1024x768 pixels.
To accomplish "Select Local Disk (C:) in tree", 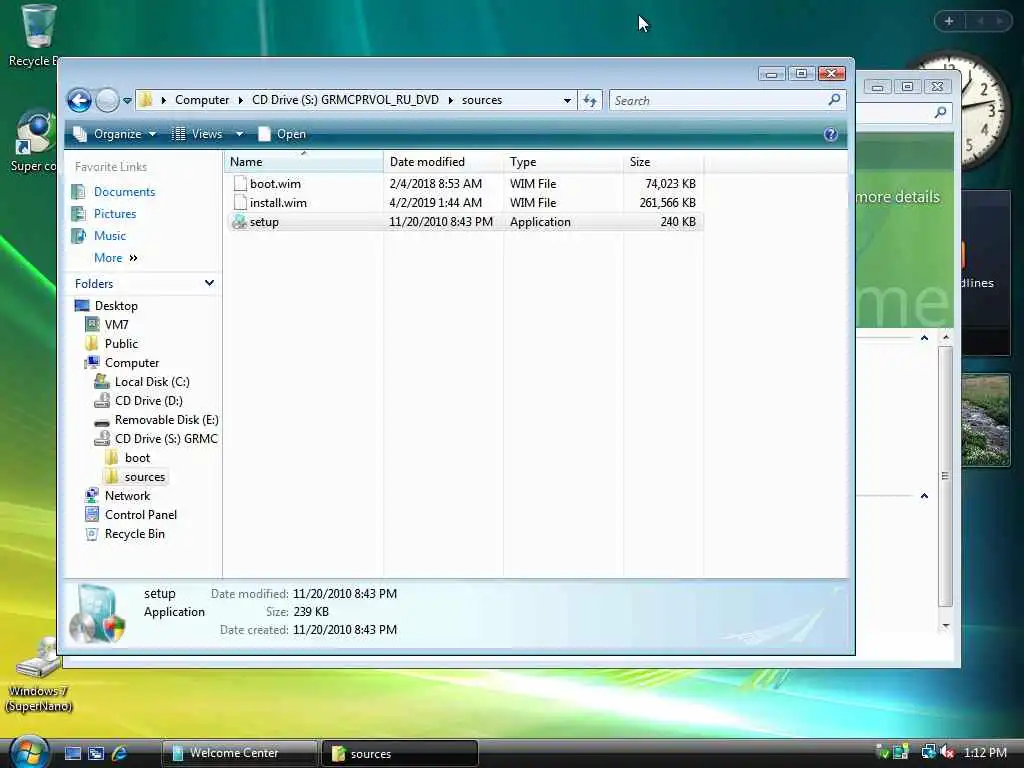I will 152,381.
